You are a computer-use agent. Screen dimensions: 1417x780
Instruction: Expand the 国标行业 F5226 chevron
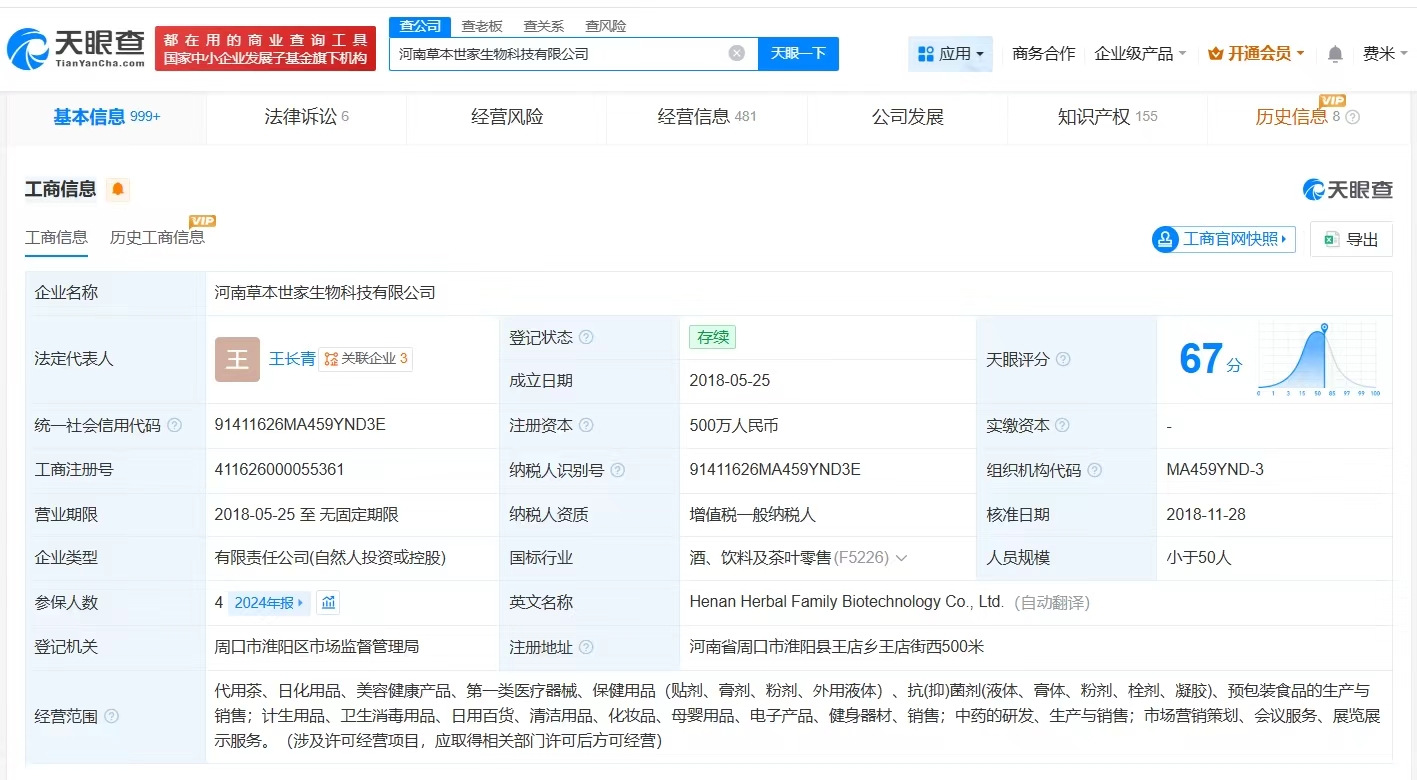902,558
